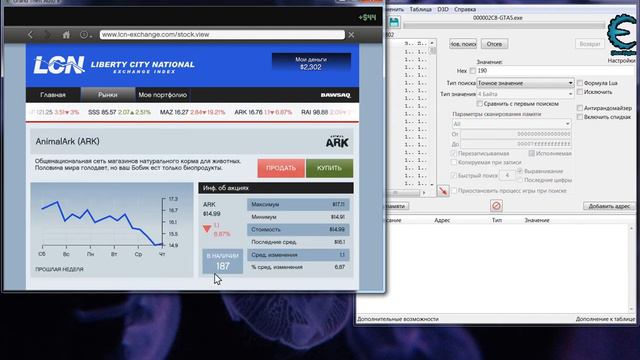Open the Тип значения 4 Байта dropdown
Viewport: 640px width, 360px height.
click(525, 94)
